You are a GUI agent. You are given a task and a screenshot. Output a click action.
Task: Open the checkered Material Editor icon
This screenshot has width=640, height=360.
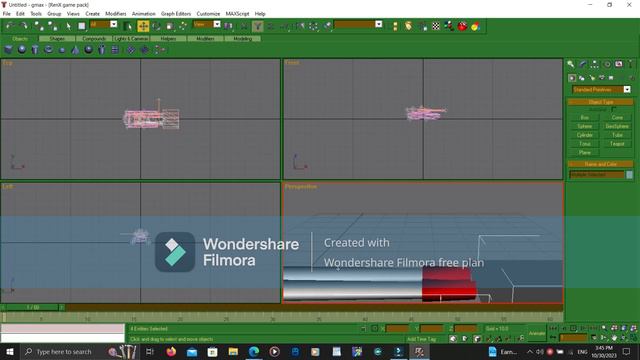(436, 26)
